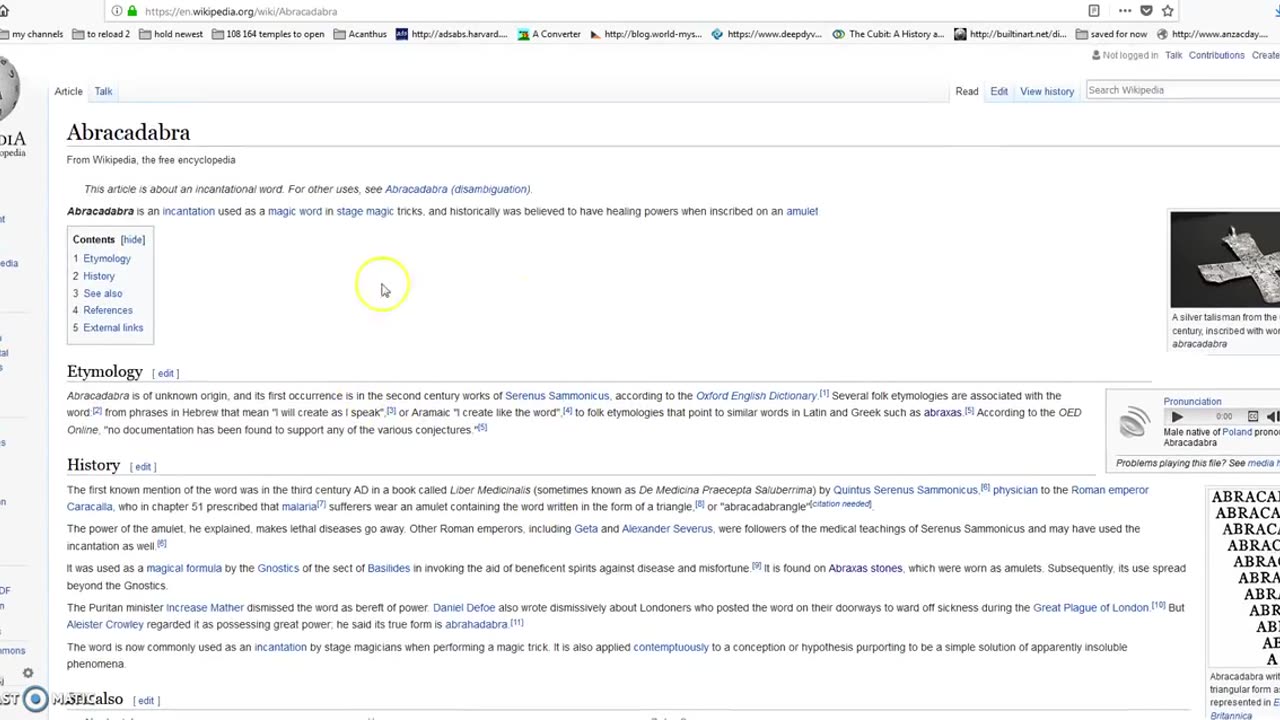Viewport: 1280px width, 720px height.
Task: Follow the 'stage magic' link
Action: 365,211
